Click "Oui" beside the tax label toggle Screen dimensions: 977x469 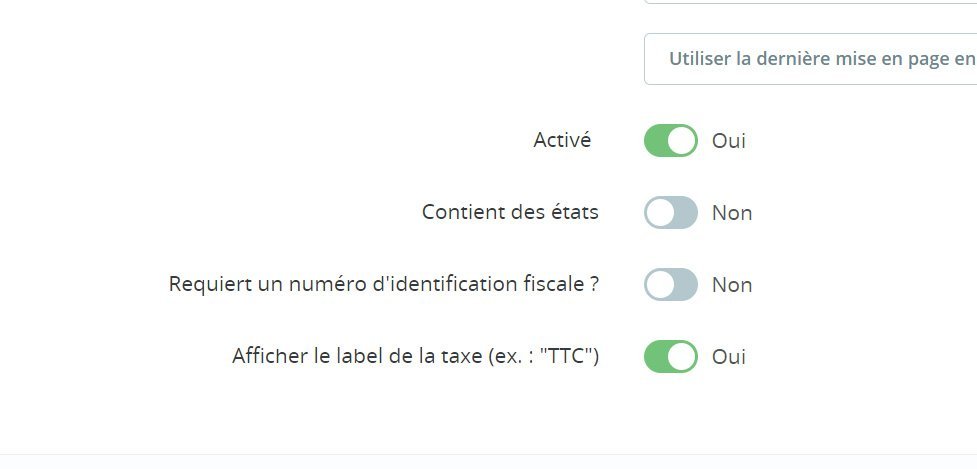click(x=729, y=357)
